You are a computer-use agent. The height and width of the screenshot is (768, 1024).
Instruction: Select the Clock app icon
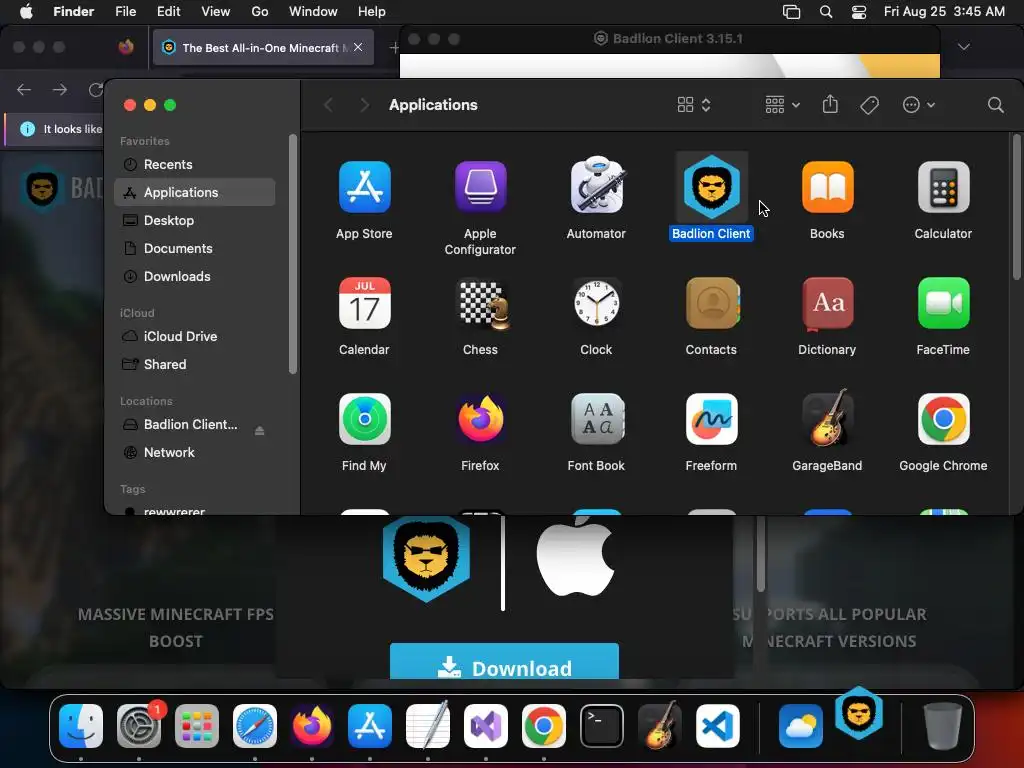(596, 303)
